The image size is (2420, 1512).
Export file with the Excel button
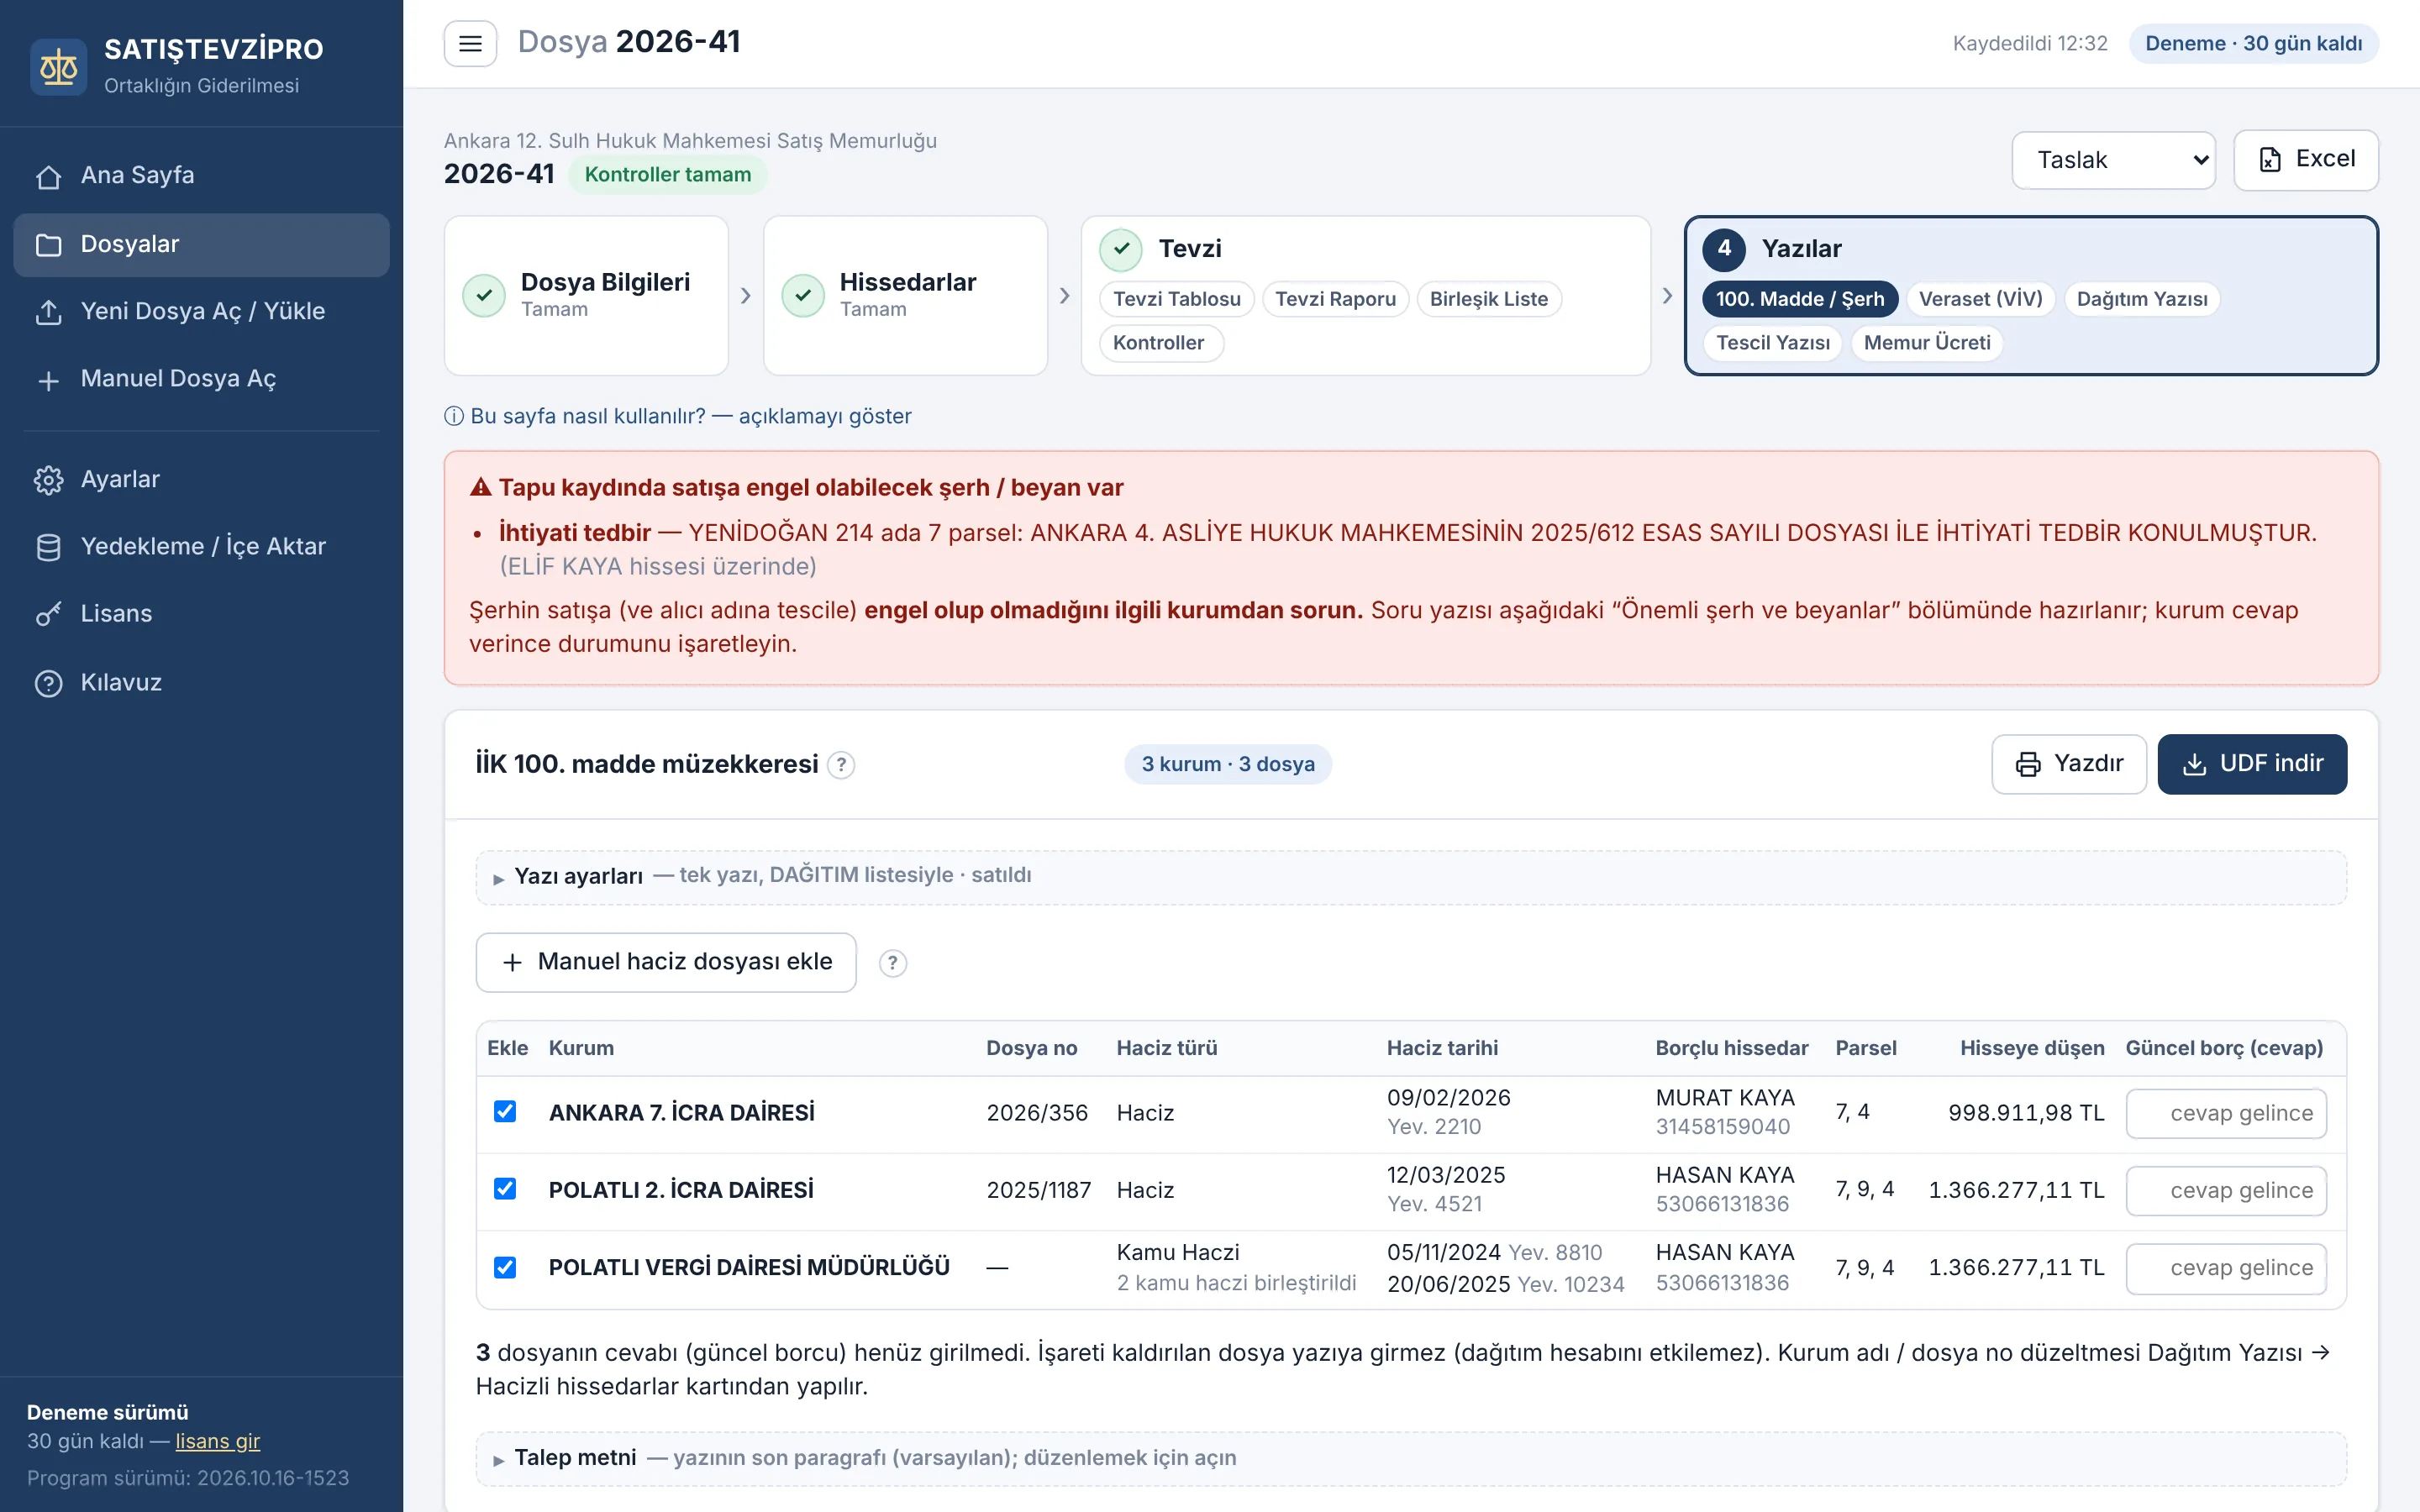click(2305, 160)
